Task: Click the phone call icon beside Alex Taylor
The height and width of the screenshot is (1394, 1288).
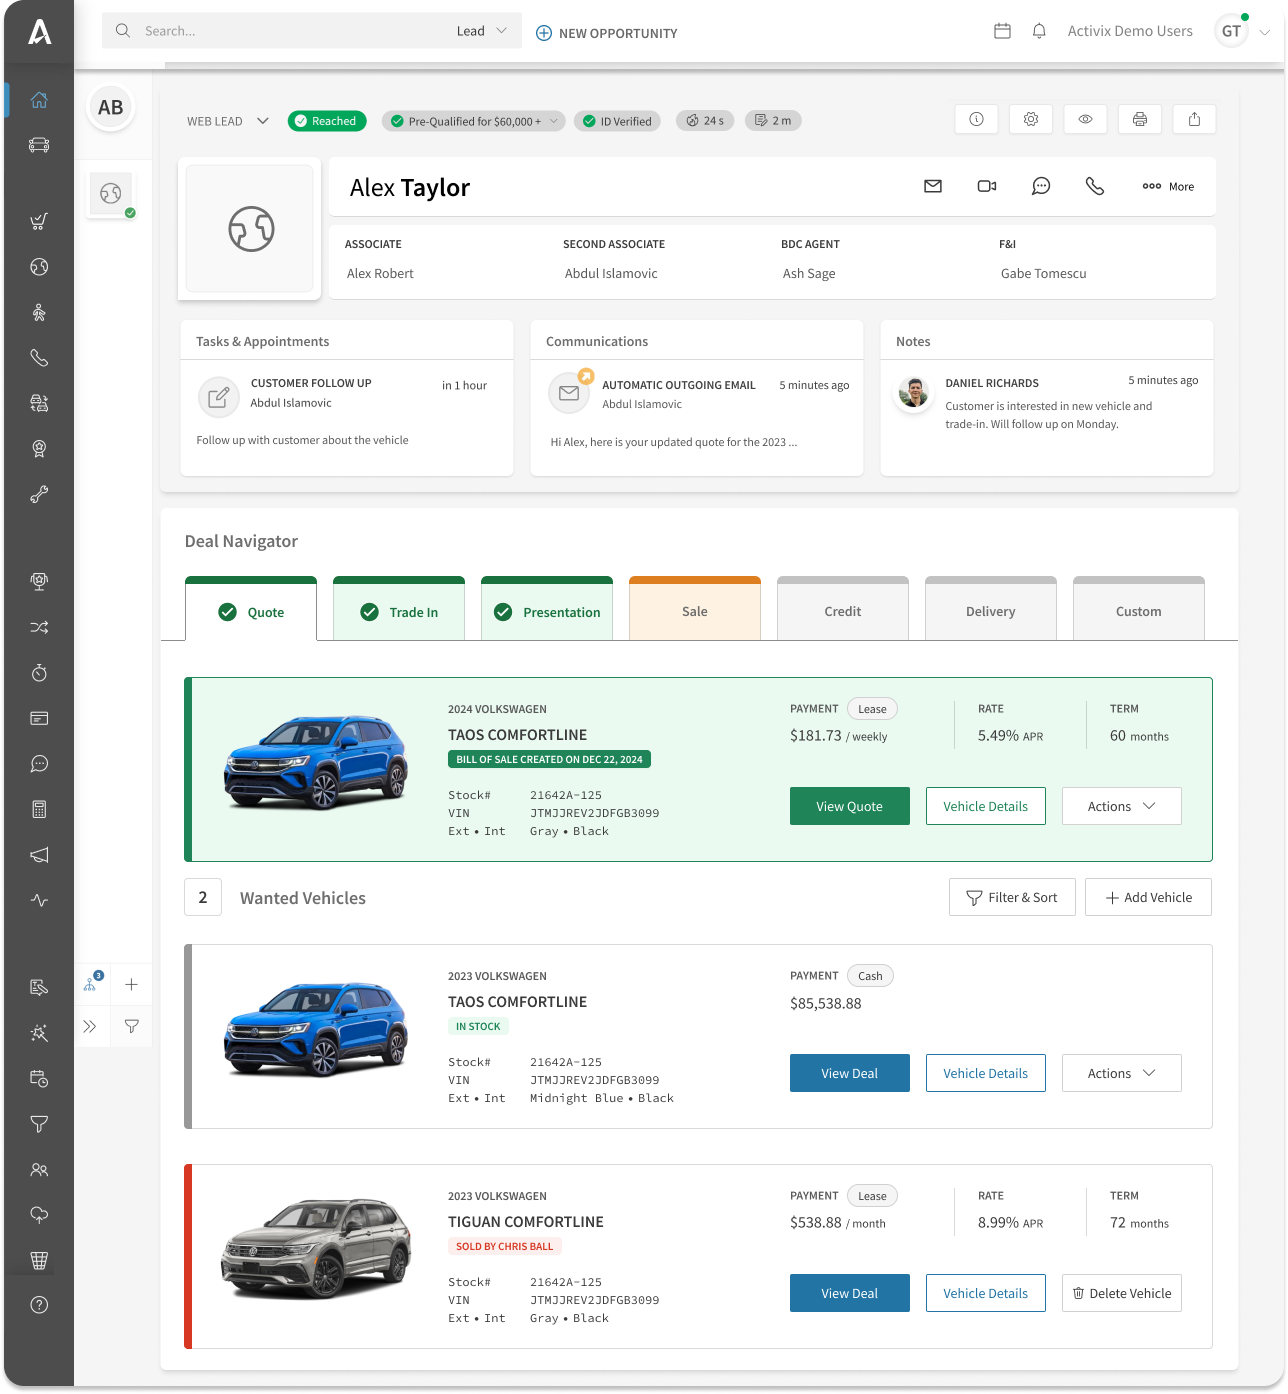Action: coord(1095,186)
